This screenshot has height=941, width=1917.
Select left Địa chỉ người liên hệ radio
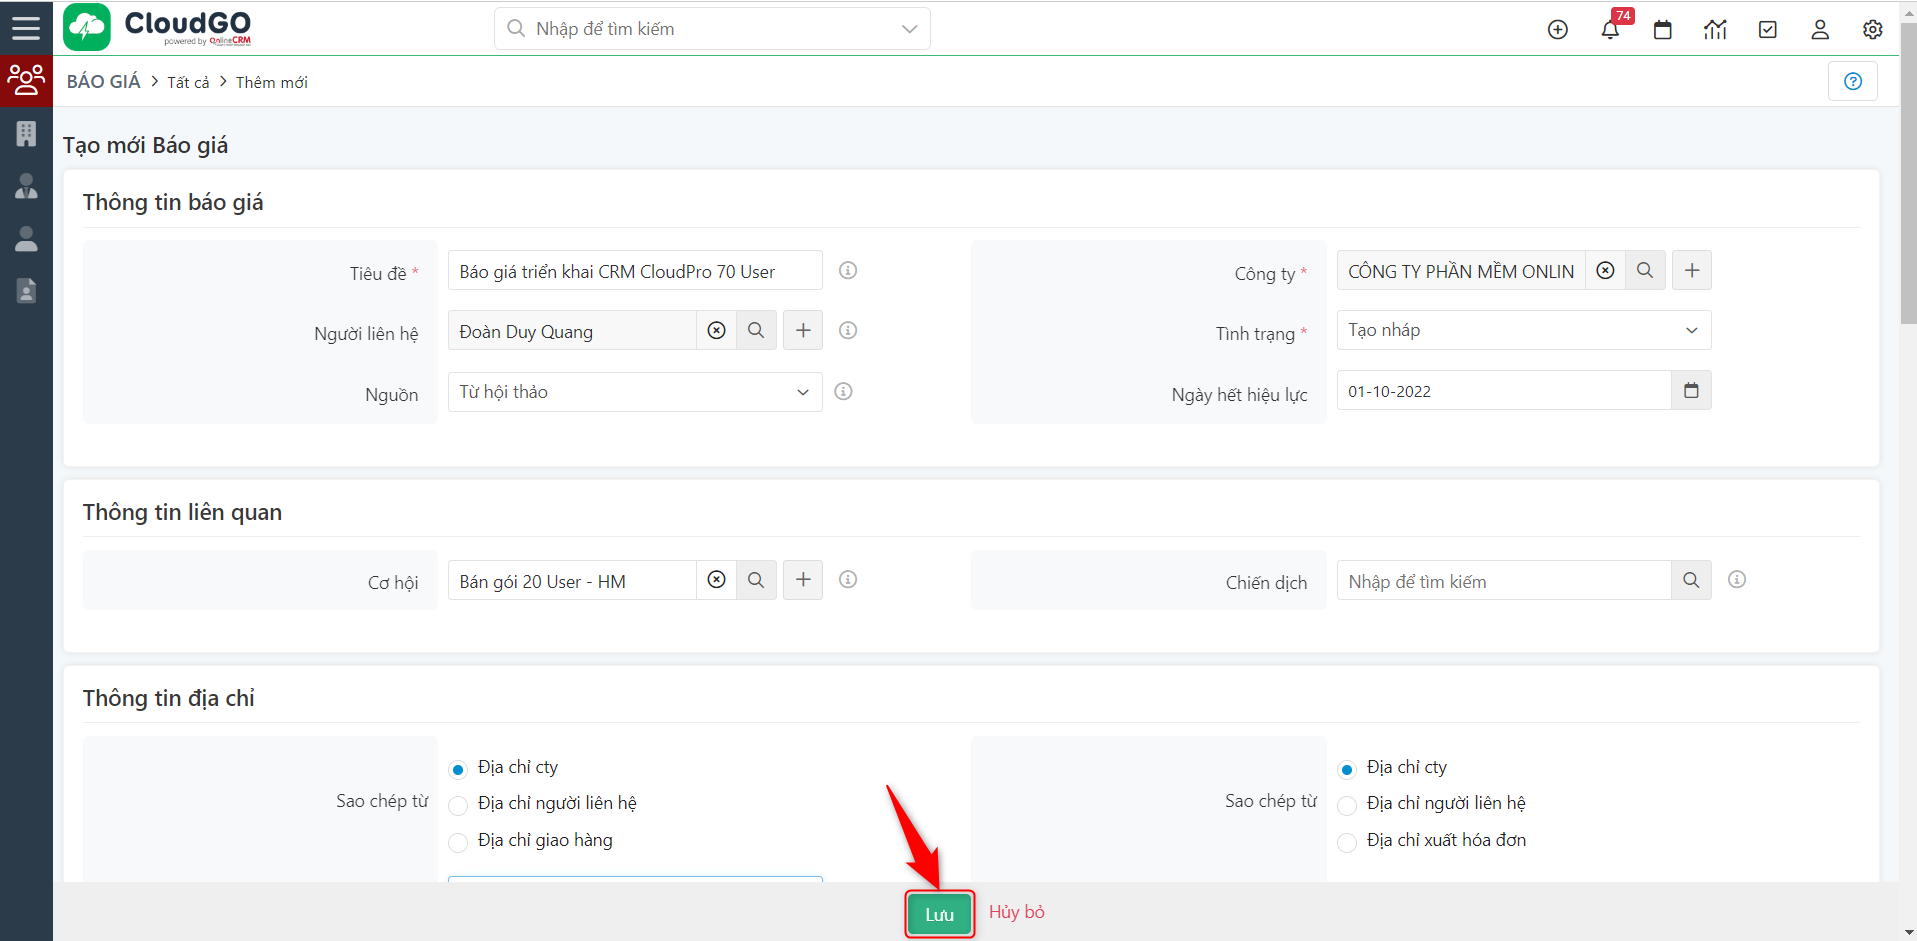(x=459, y=805)
